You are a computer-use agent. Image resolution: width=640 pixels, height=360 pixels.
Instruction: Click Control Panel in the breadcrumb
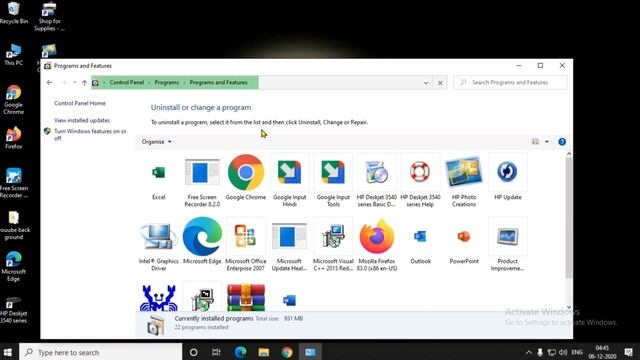[x=127, y=82]
